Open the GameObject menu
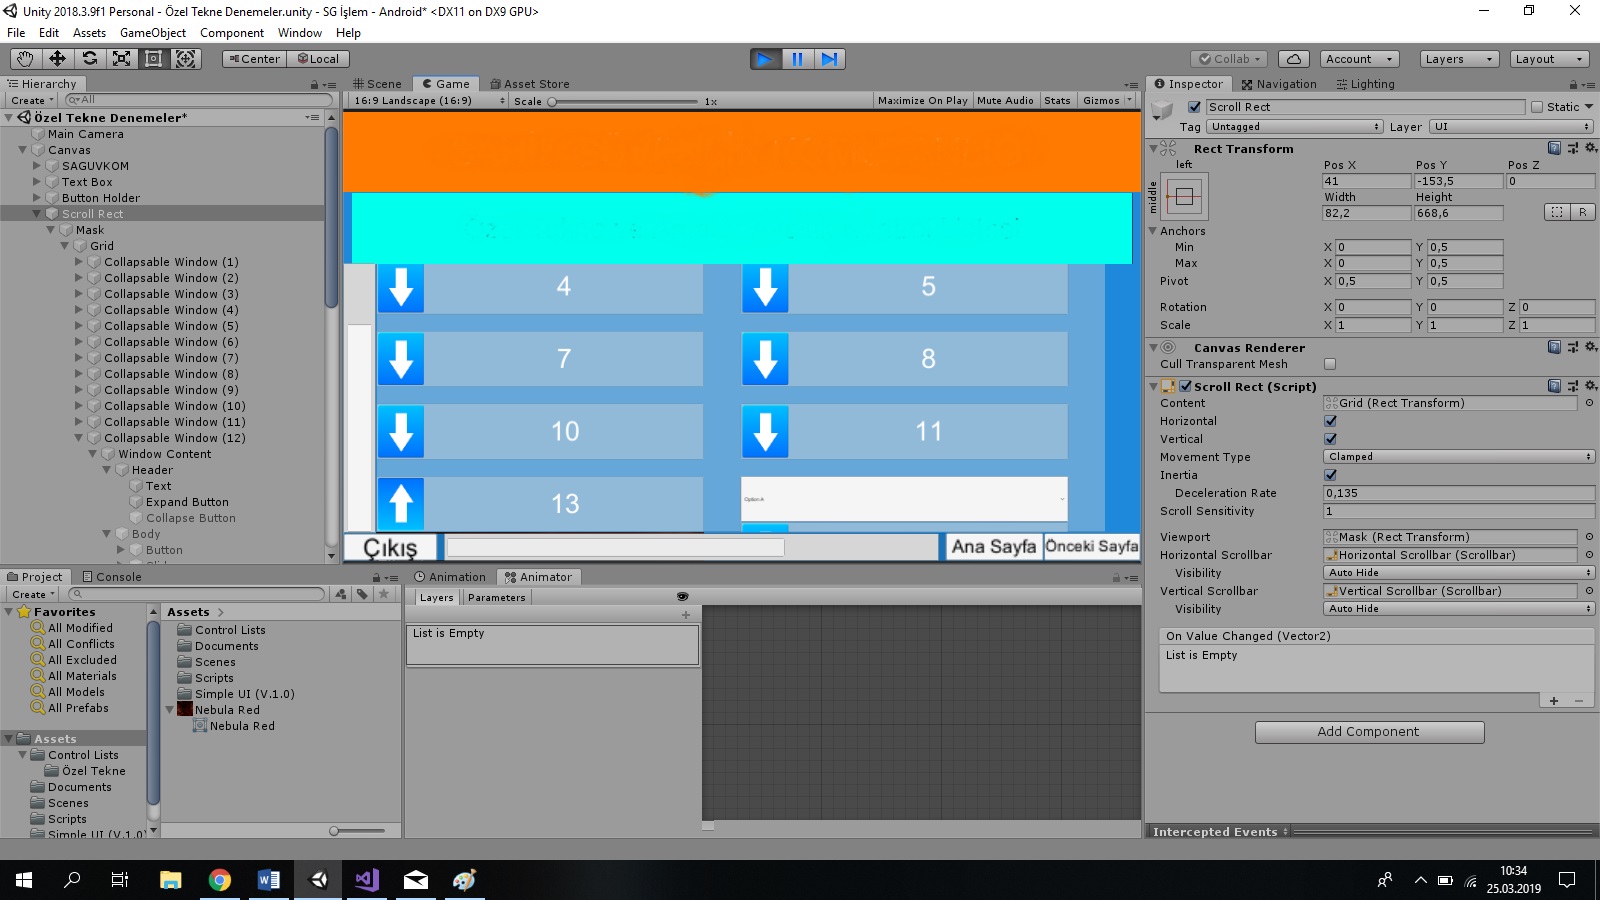Image resolution: width=1600 pixels, height=900 pixels. coord(153,33)
